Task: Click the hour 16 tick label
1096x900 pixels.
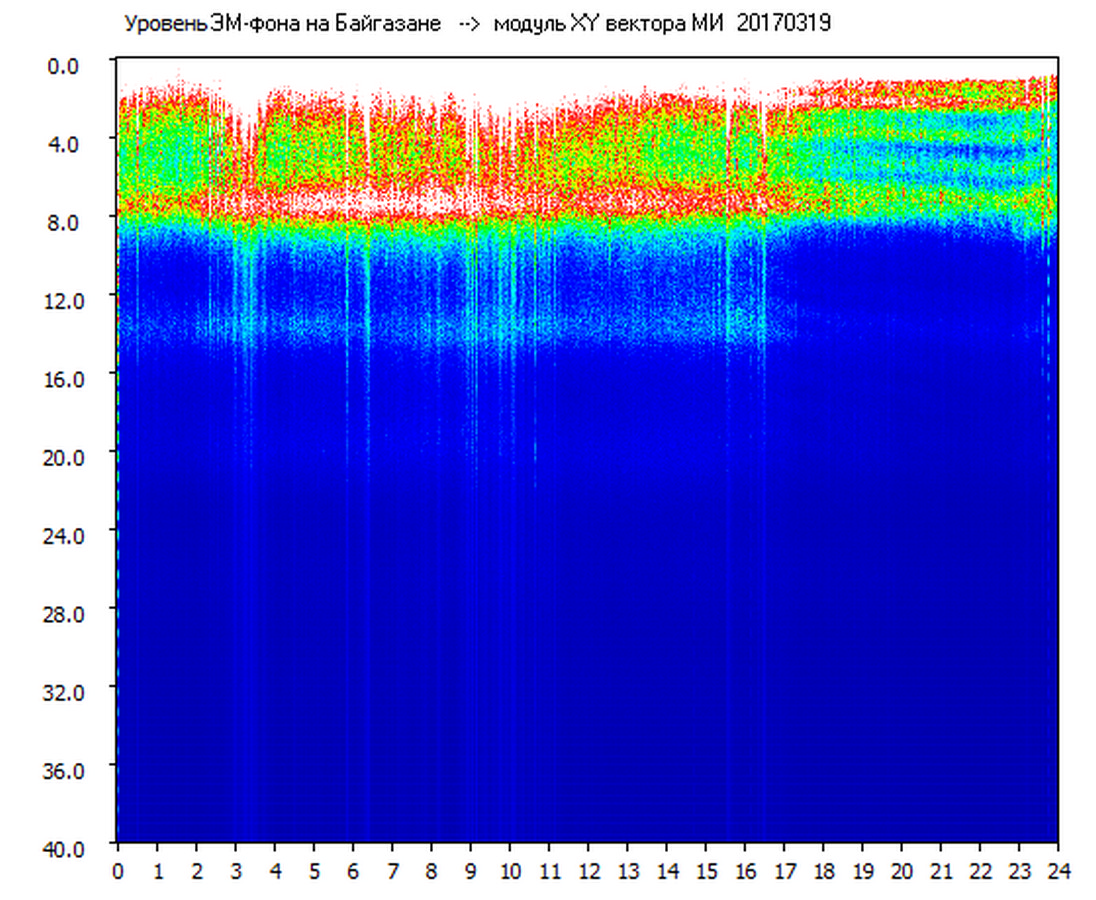Action: tap(745, 871)
